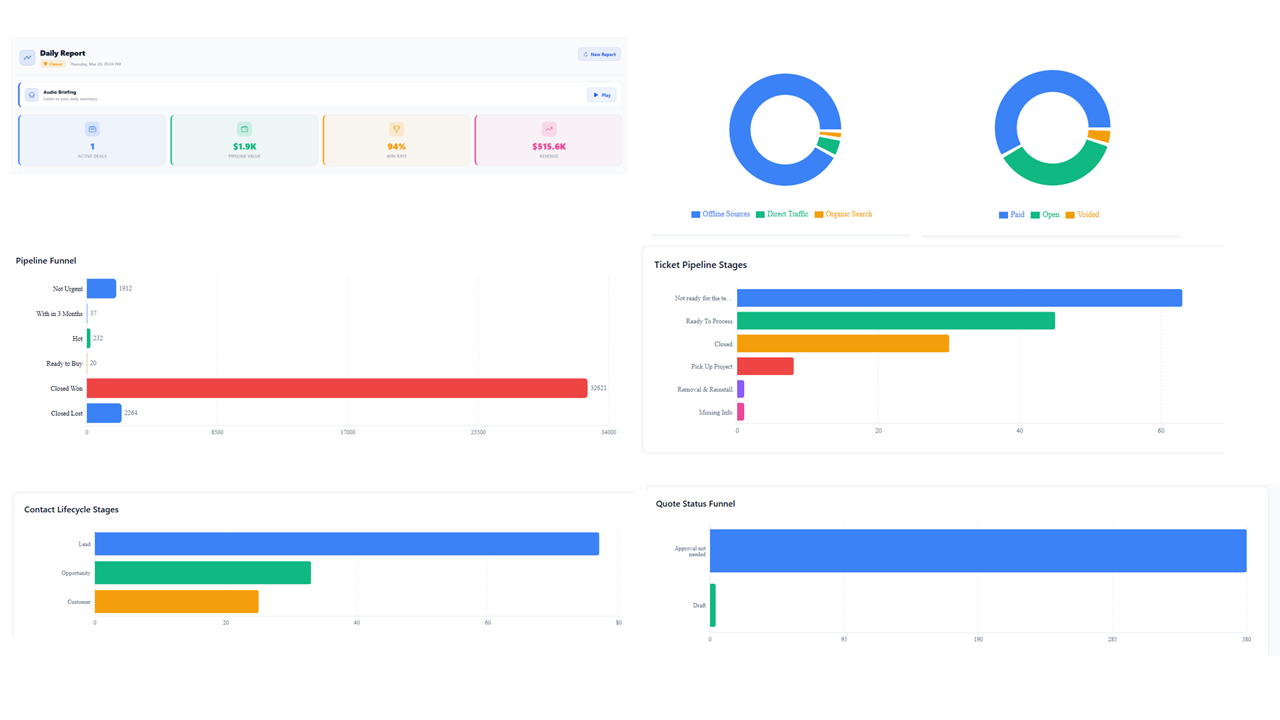This screenshot has height=720, width=1280.
Task: Toggle the Offline Sources legend entry
Action: pyautogui.click(x=720, y=214)
